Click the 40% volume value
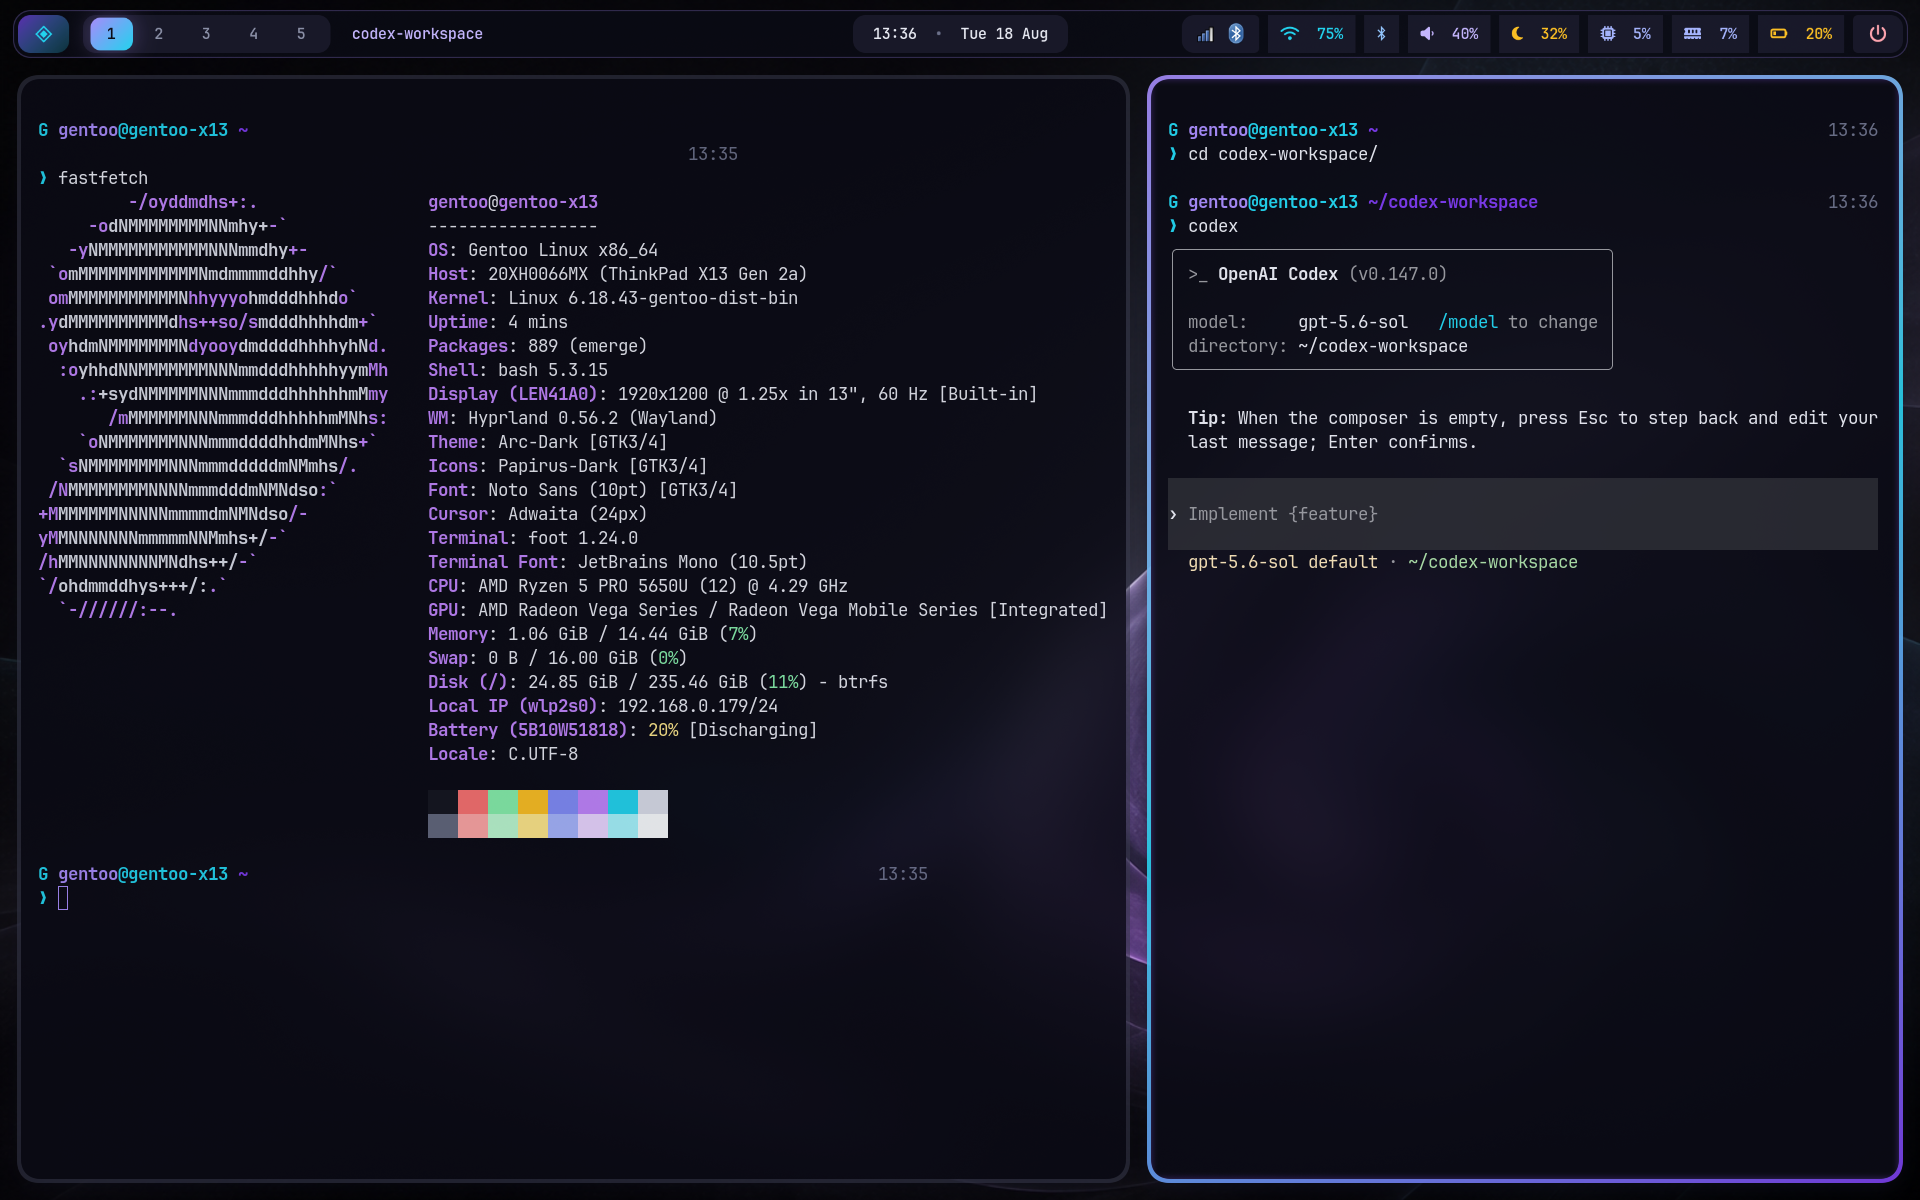Image resolution: width=1920 pixels, height=1200 pixels. click(x=1465, y=34)
